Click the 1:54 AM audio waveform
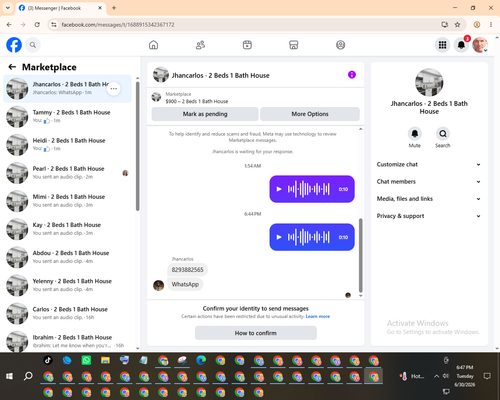Image resolution: width=500 pixels, height=400 pixels. click(309, 189)
